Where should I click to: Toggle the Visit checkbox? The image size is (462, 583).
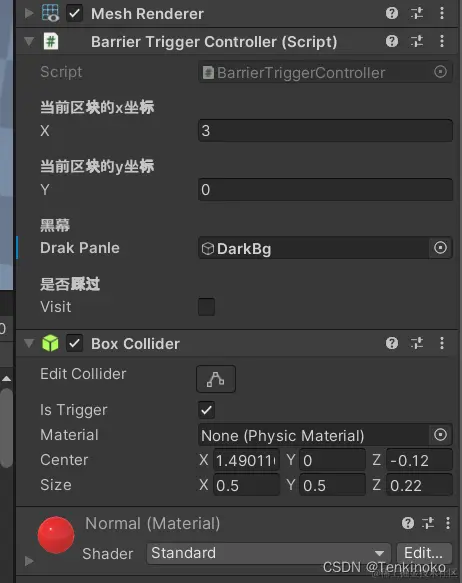207,307
